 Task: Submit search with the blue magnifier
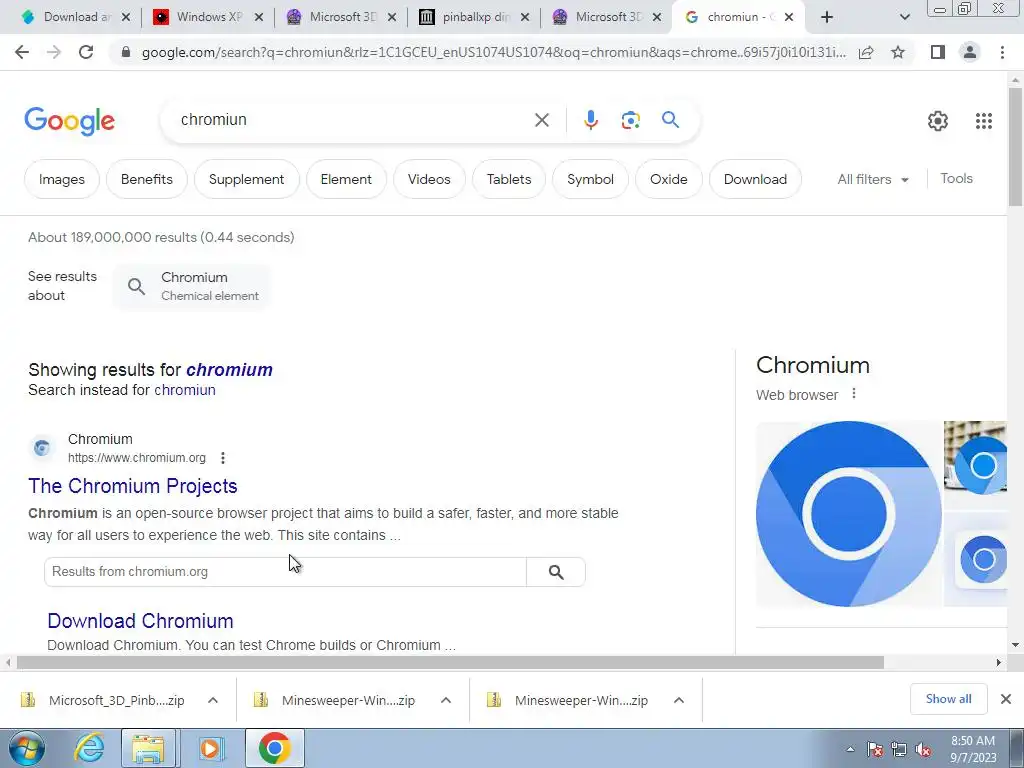point(670,120)
